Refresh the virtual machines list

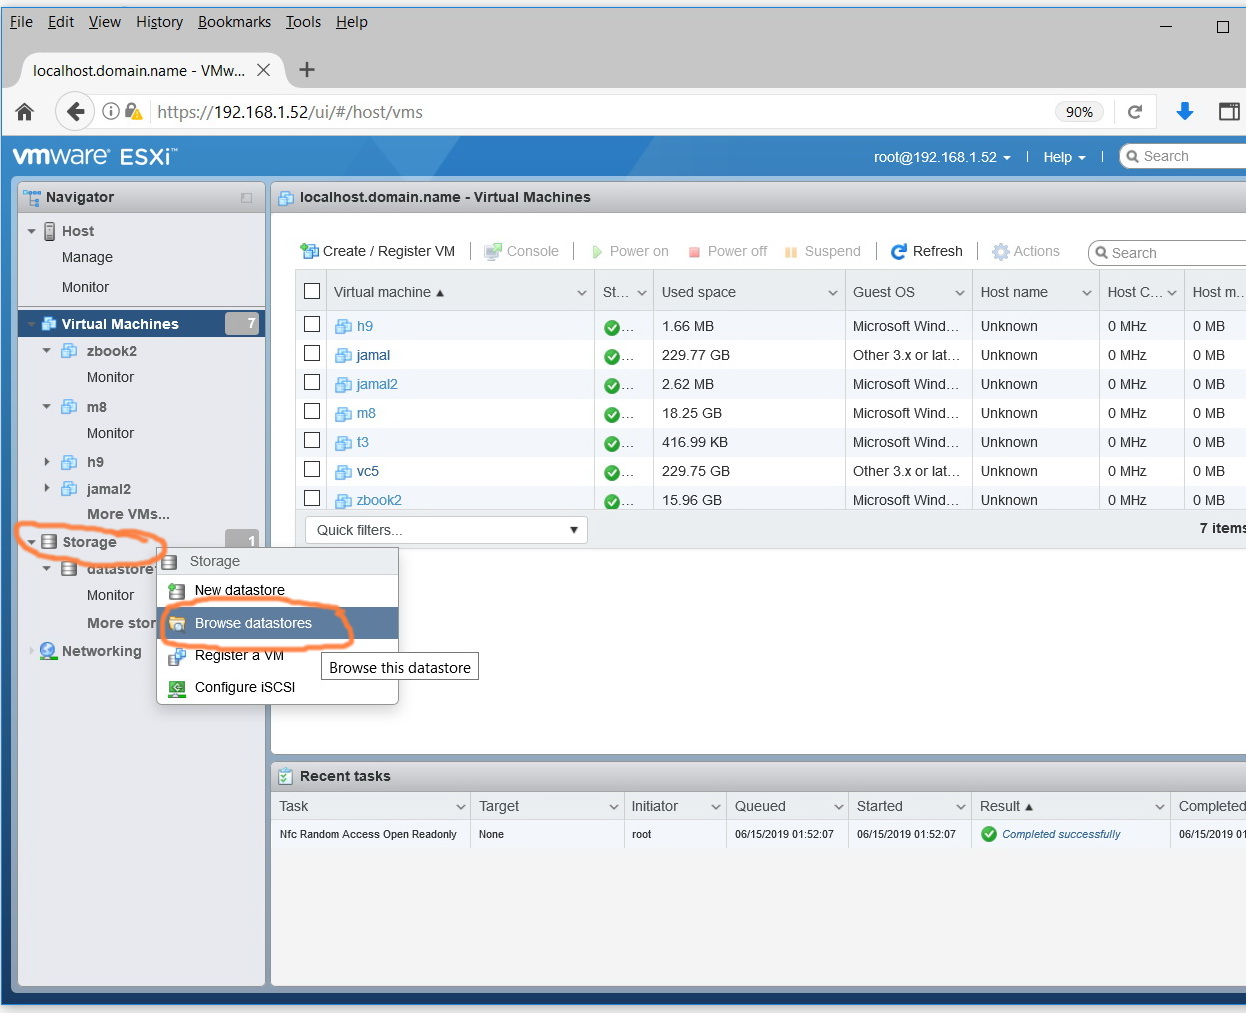pyautogui.click(x=926, y=251)
